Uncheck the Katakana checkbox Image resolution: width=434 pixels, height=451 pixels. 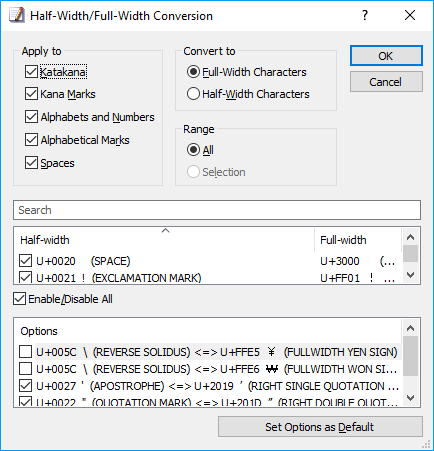click(31, 72)
